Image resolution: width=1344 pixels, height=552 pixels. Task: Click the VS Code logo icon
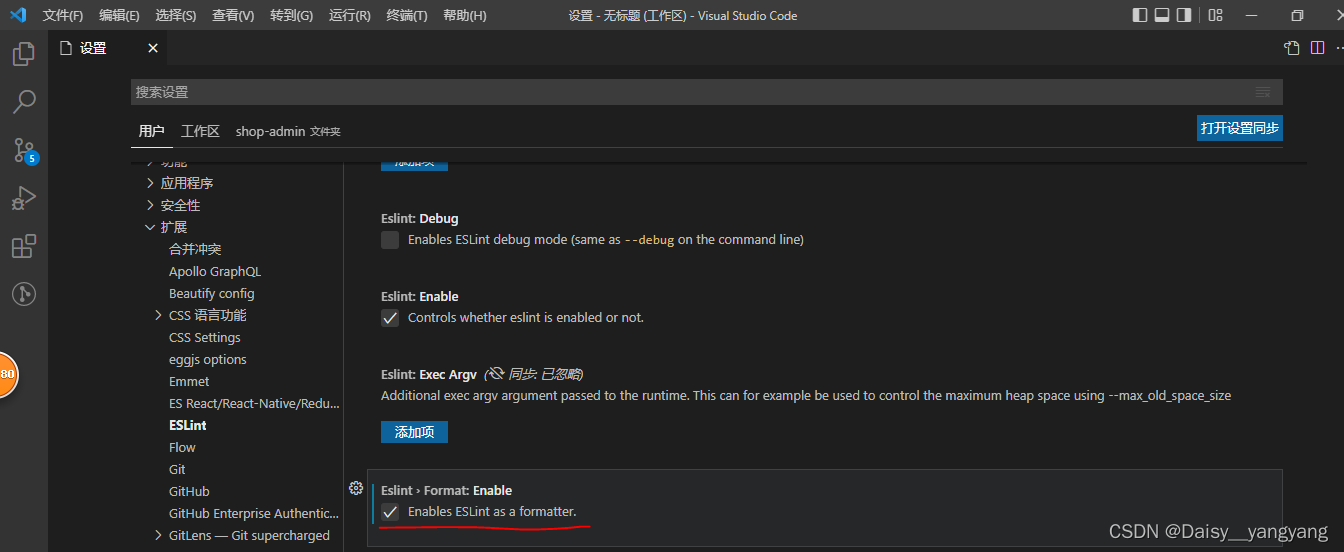pyautogui.click(x=17, y=15)
